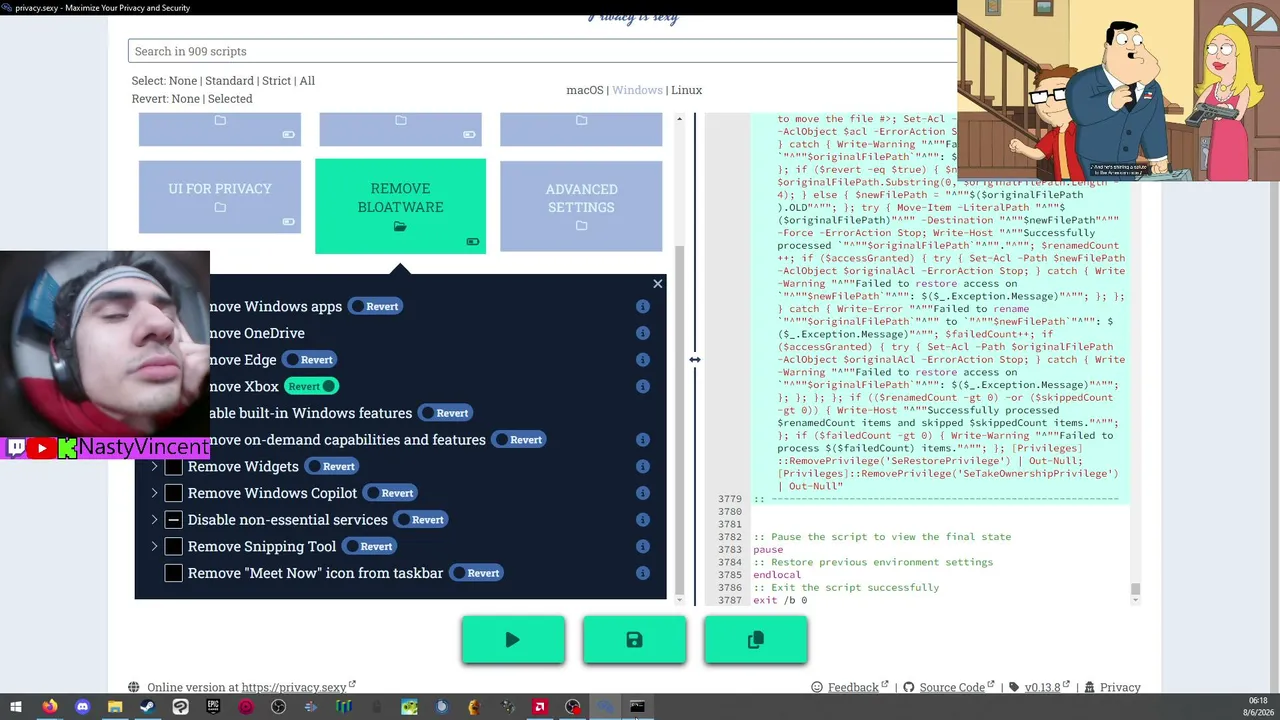
Task: Open info for Disable non-essential services
Action: tap(643, 520)
